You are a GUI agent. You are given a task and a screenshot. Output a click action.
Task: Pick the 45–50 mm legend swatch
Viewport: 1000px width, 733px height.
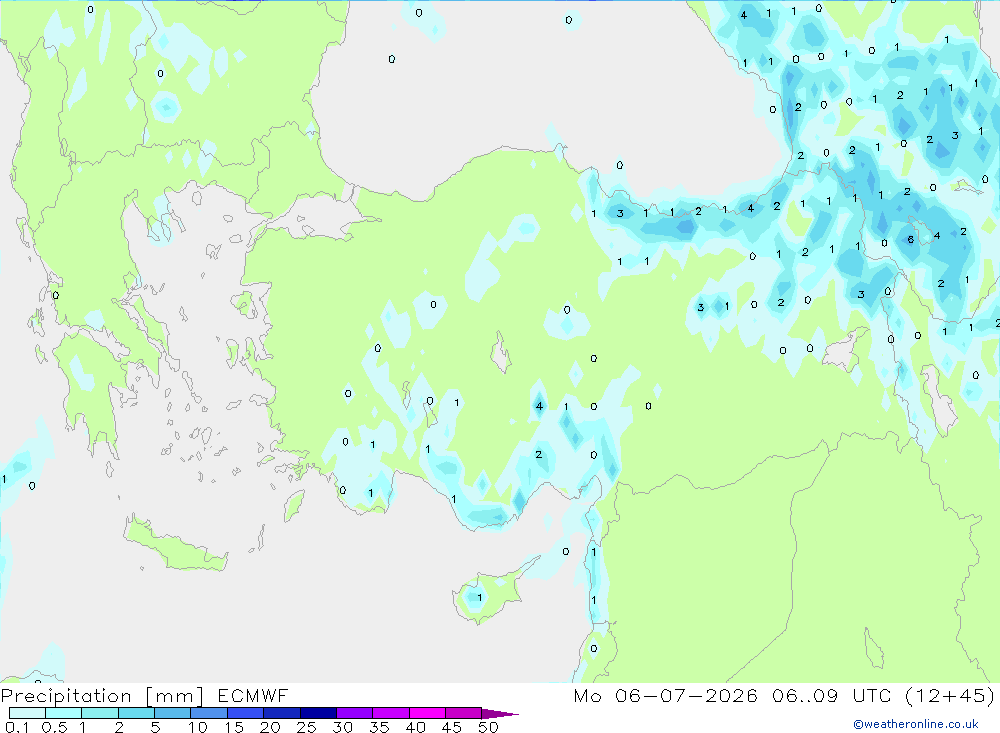tap(464, 713)
